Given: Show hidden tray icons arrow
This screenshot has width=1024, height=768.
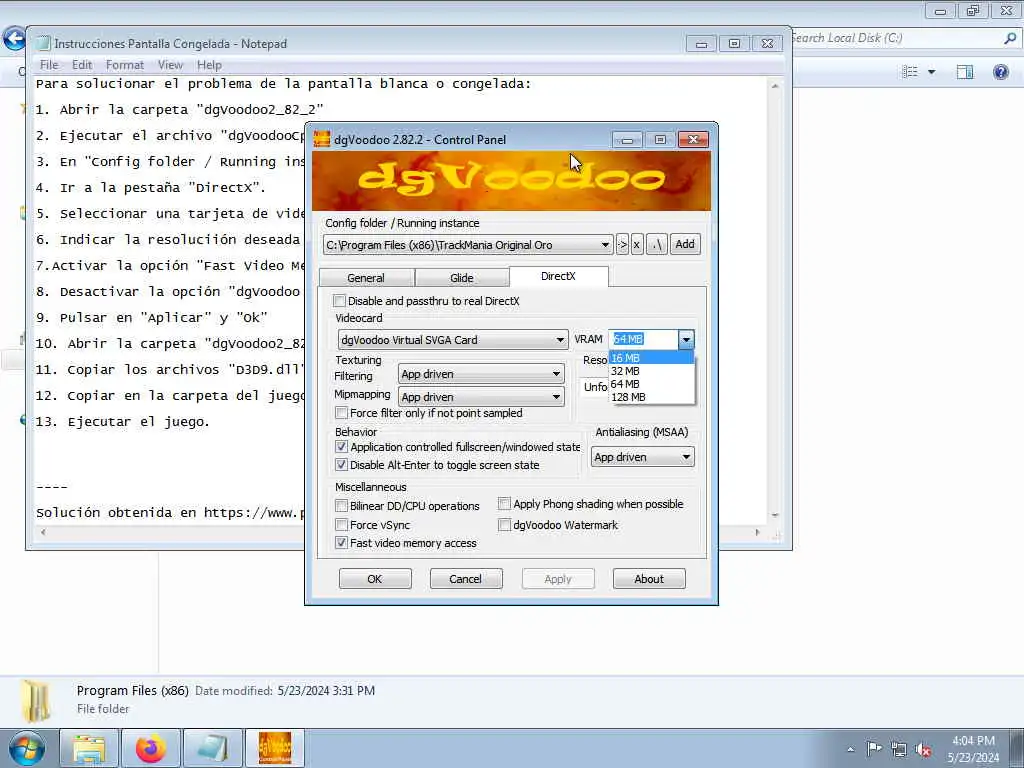Looking at the screenshot, I should pyautogui.click(x=850, y=749).
